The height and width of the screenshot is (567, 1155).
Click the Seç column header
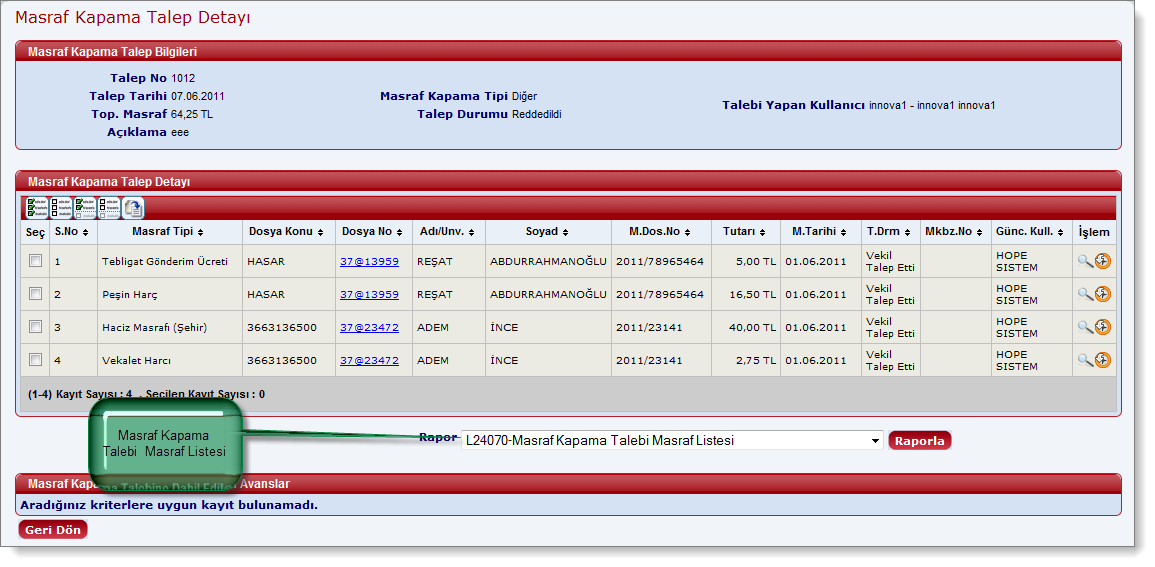tap(35, 232)
